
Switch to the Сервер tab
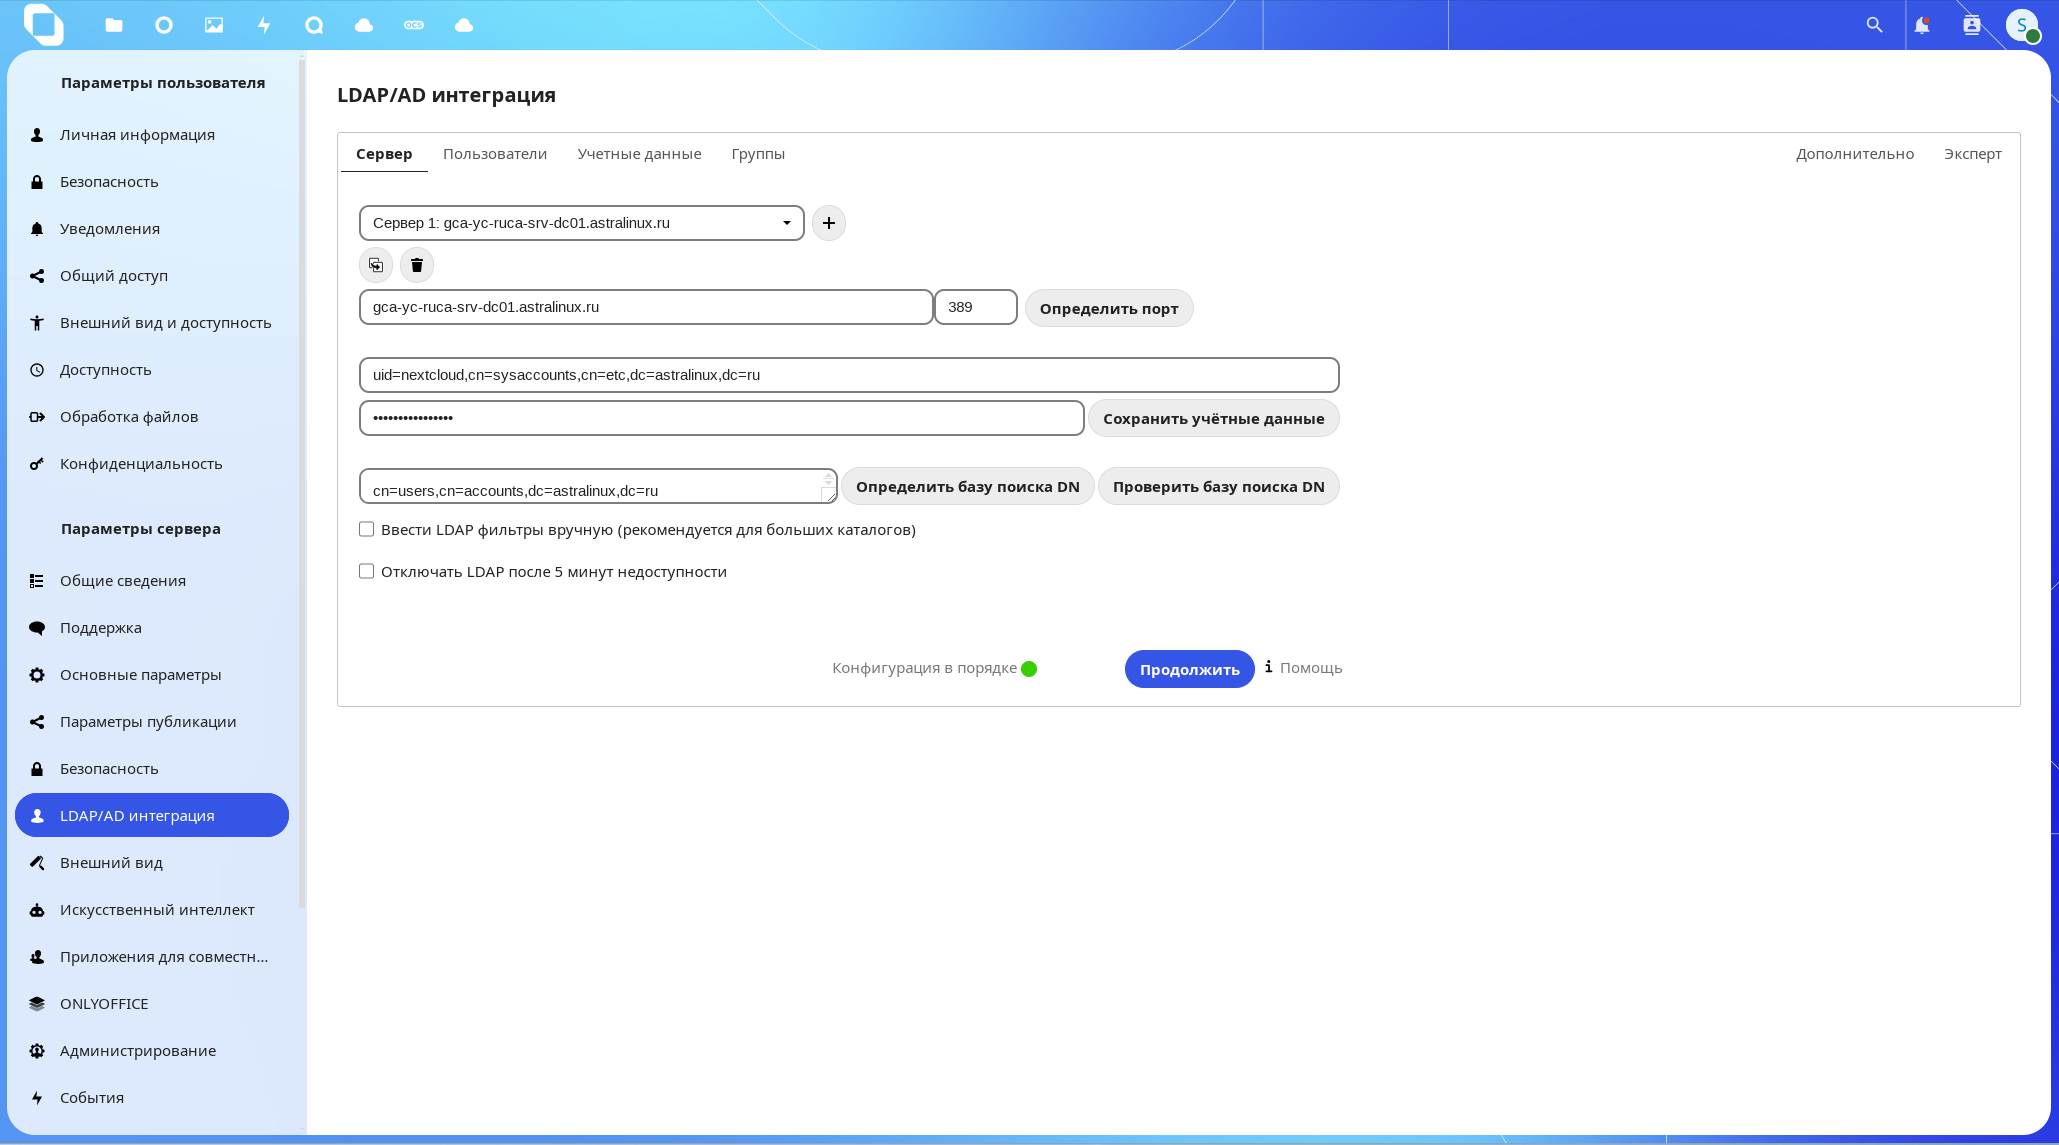[x=384, y=154]
